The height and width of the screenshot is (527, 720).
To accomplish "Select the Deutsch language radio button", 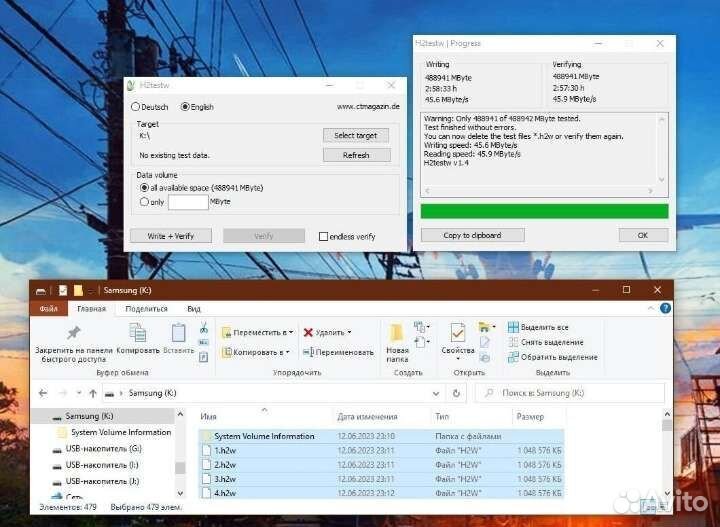I will click(x=136, y=106).
